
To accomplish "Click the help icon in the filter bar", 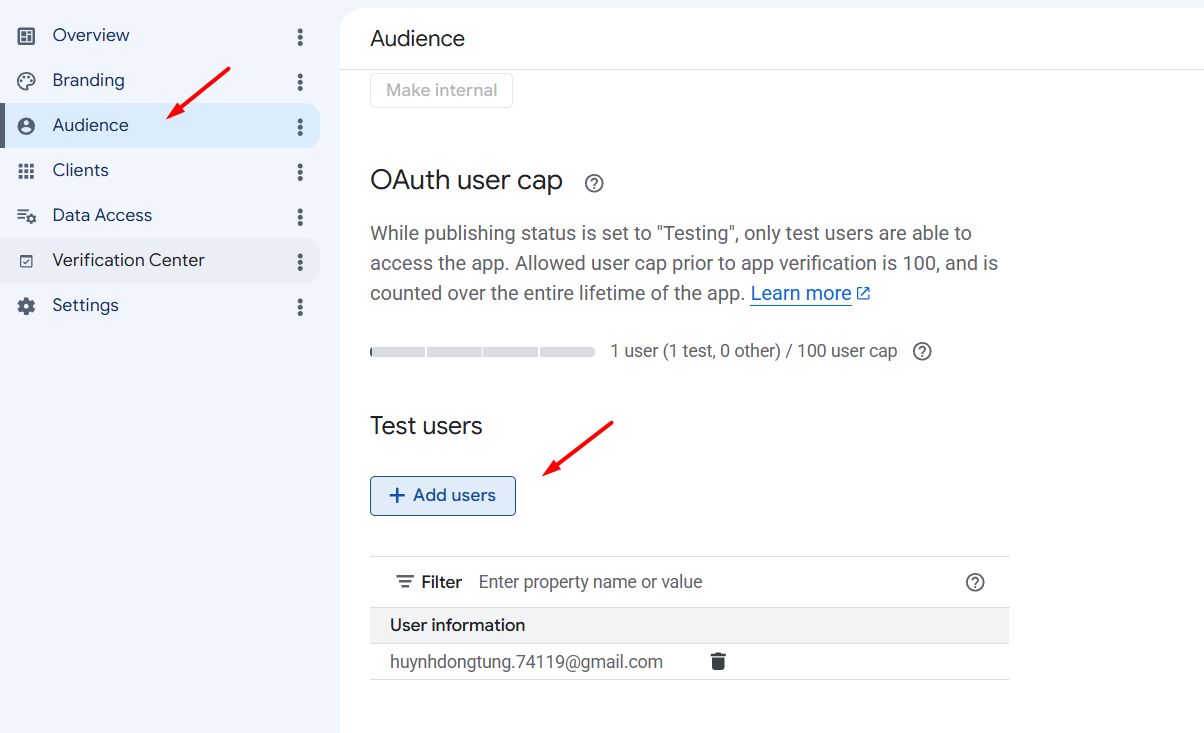I will click(x=976, y=582).
